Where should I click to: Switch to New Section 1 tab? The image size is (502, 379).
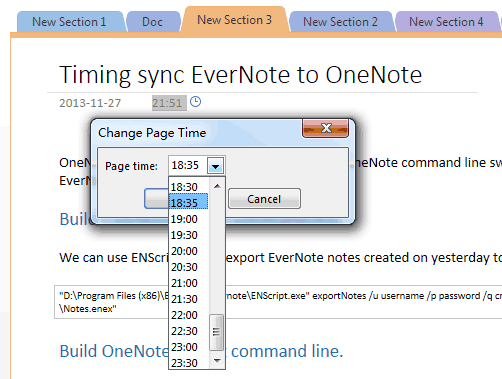69,22
